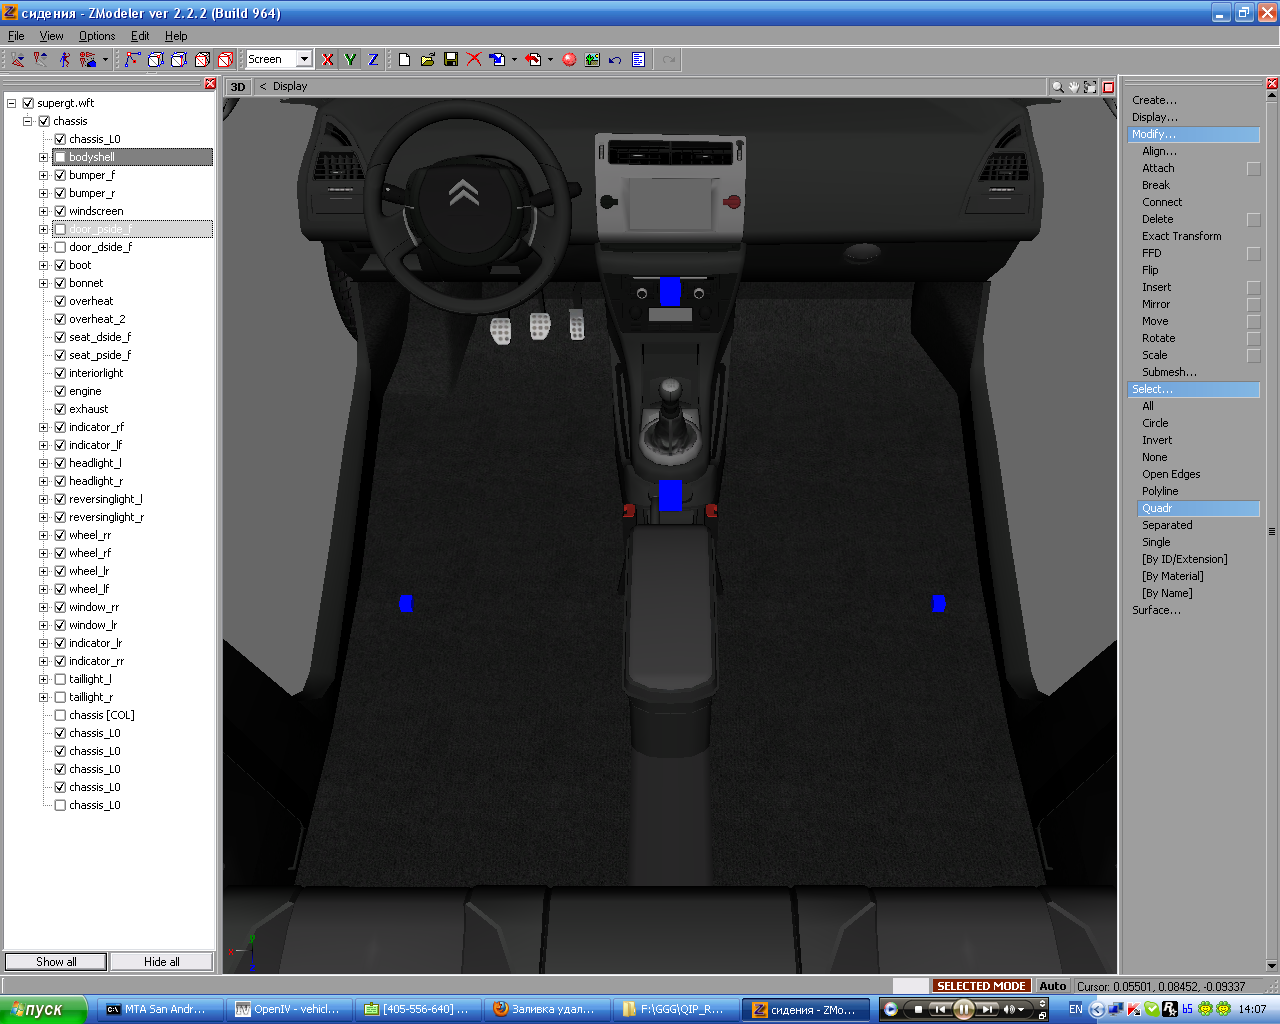1280x1024 pixels.
Task: Open the Edit menu
Action: pos(140,36)
